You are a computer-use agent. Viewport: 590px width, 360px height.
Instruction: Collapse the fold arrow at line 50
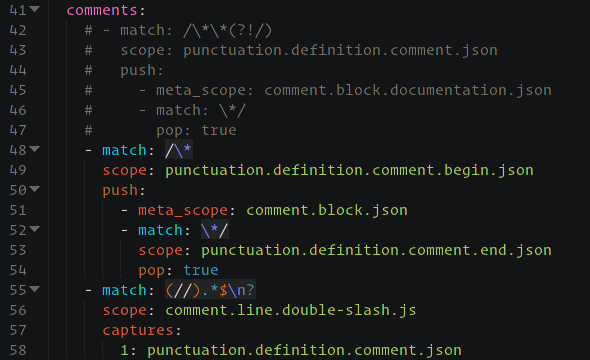34,189
